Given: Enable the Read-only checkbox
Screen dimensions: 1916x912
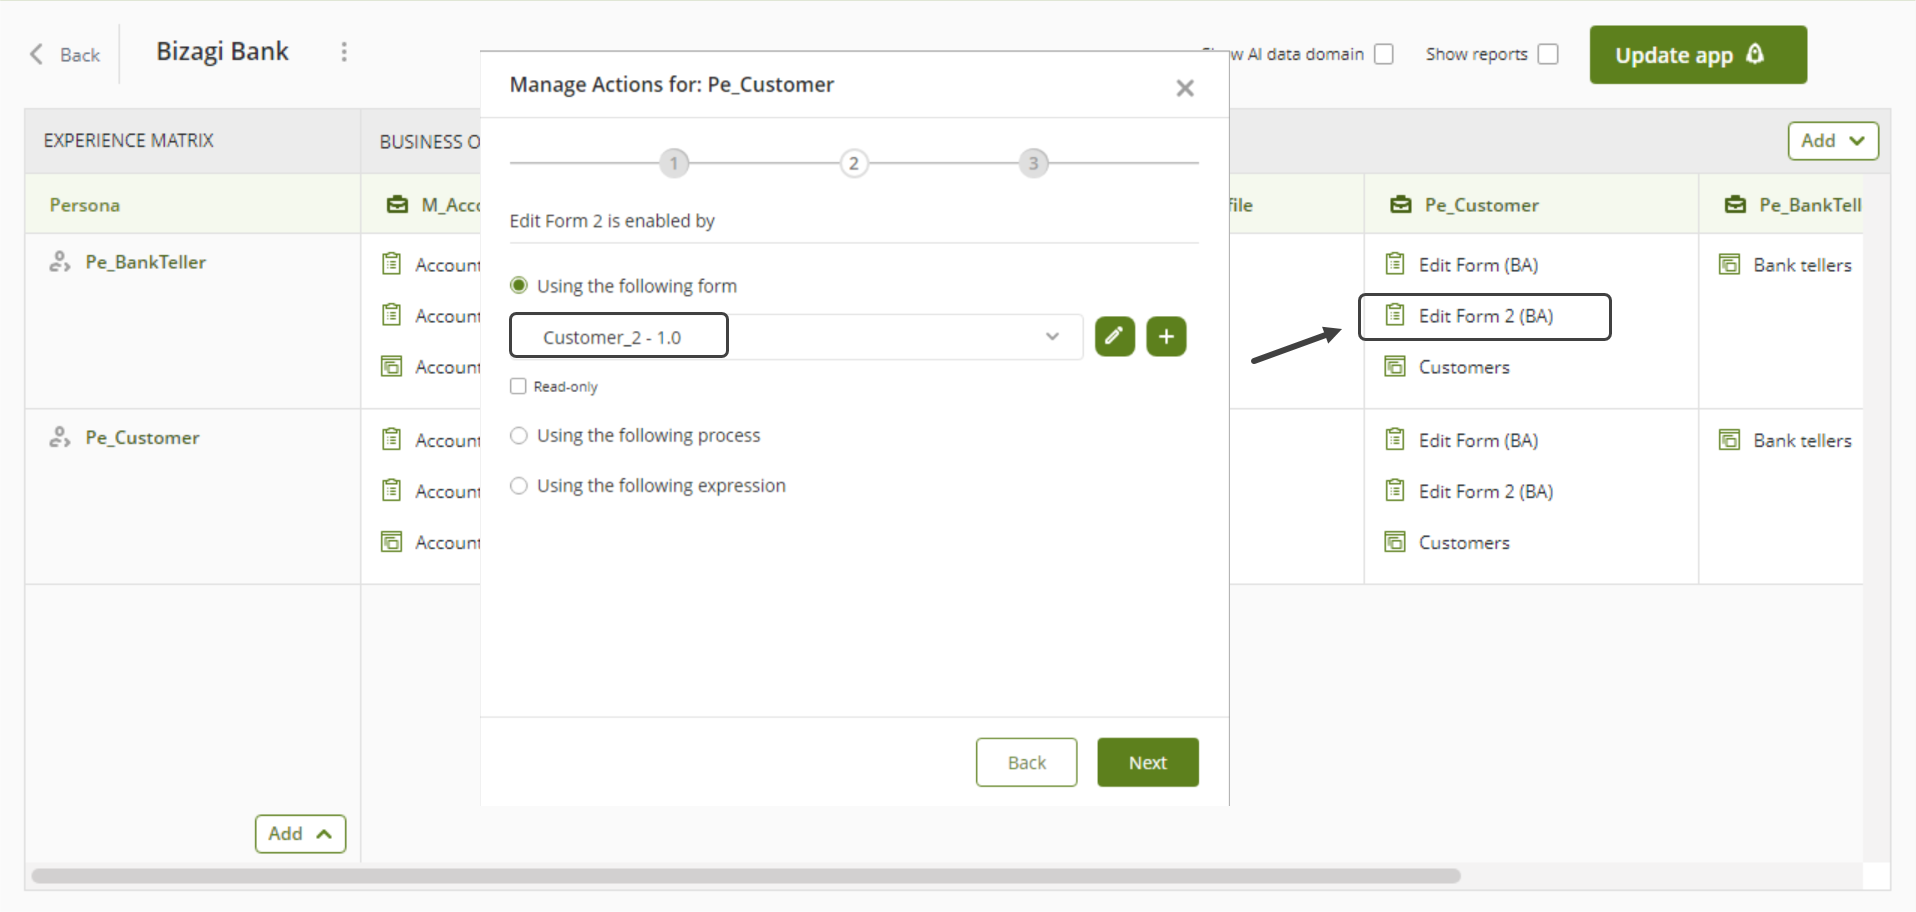Looking at the screenshot, I should coord(518,387).
